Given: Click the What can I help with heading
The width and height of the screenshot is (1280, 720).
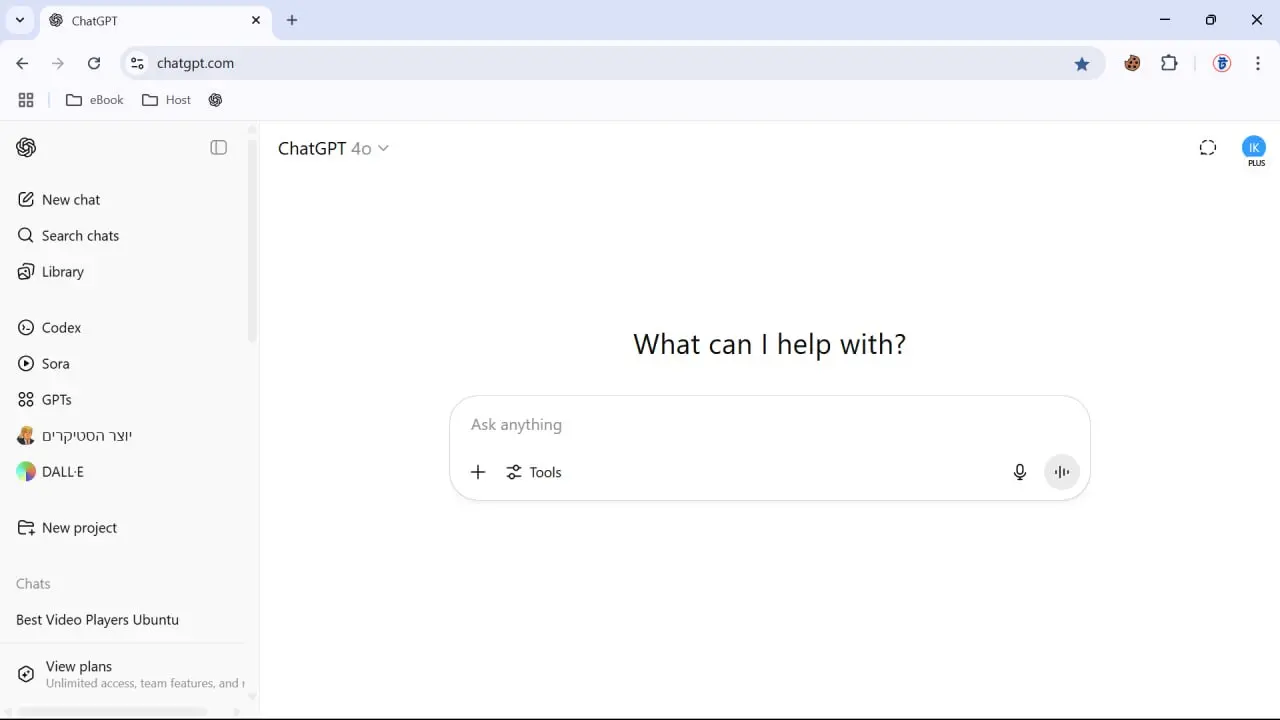Looking at the screenshot, I should (x=770, y=344).
